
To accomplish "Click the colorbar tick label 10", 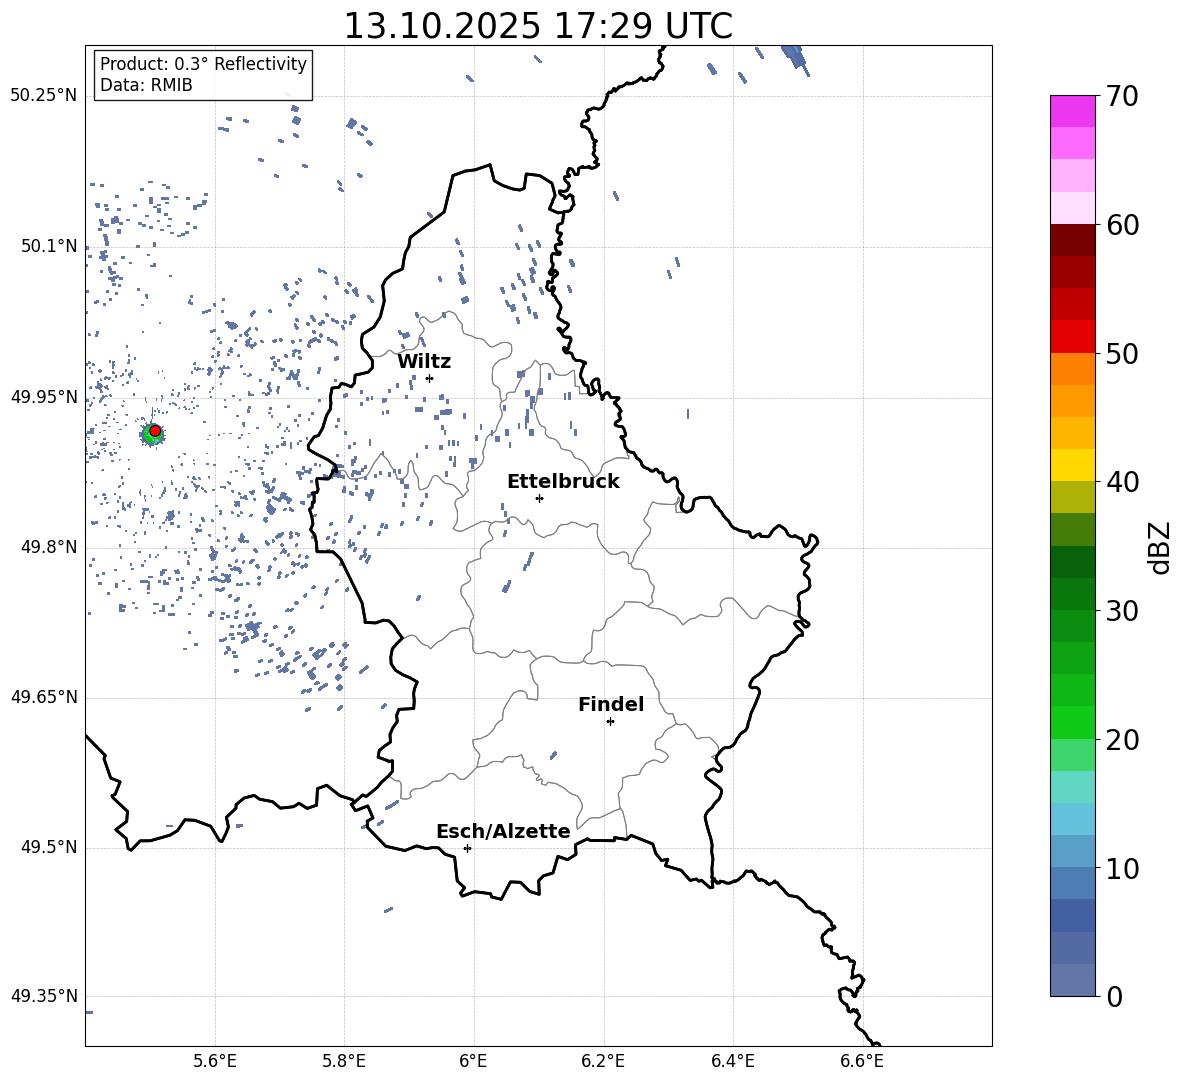I will click(x=1122, y=869).
